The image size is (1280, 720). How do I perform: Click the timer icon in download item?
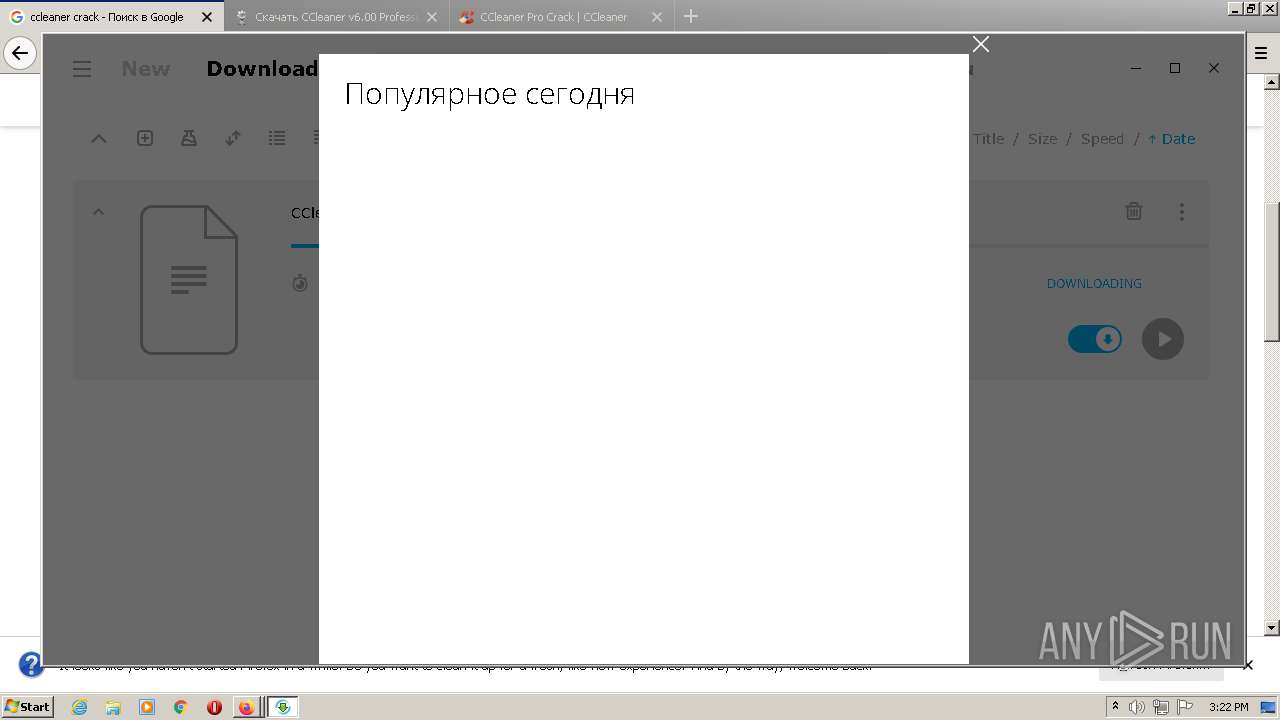click(300, 284)
